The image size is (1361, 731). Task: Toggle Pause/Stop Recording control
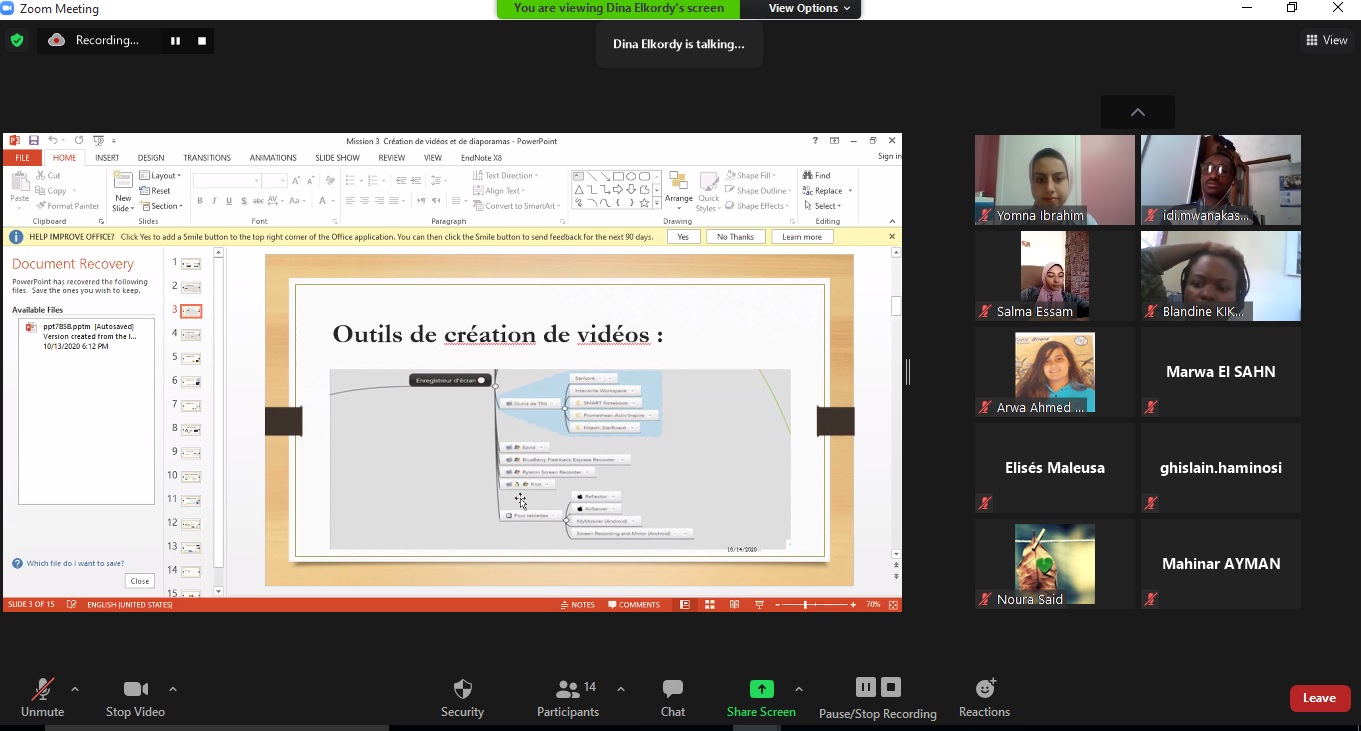(877, 688)
